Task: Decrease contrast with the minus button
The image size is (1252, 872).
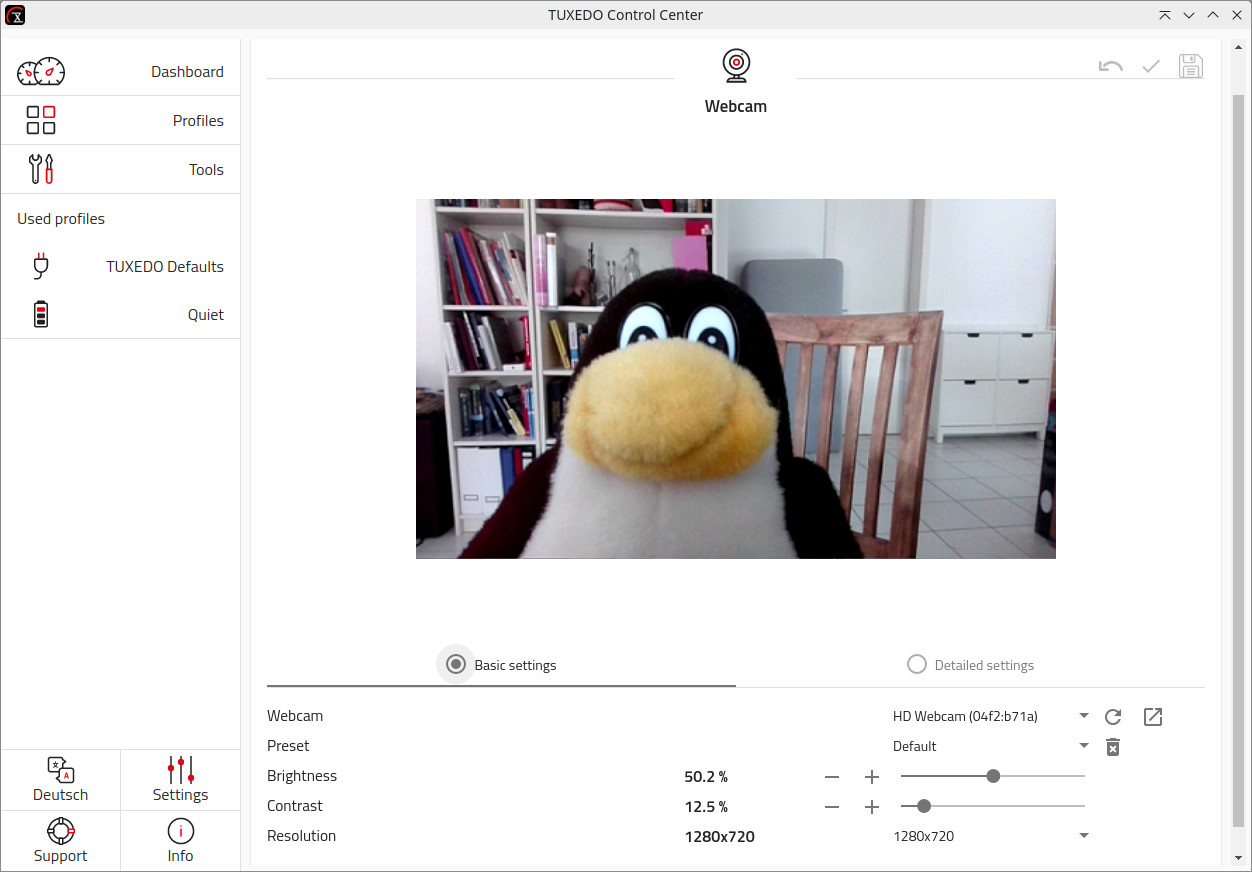Action: point(832,807)
